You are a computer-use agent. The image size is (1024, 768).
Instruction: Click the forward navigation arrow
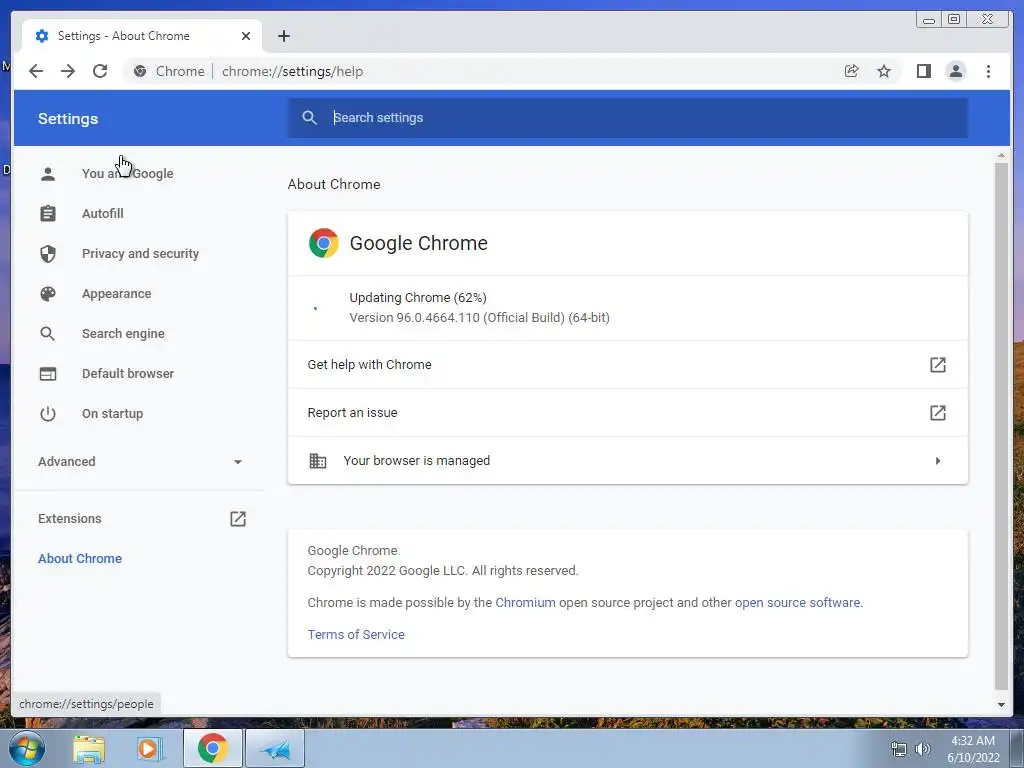point(68,71)
